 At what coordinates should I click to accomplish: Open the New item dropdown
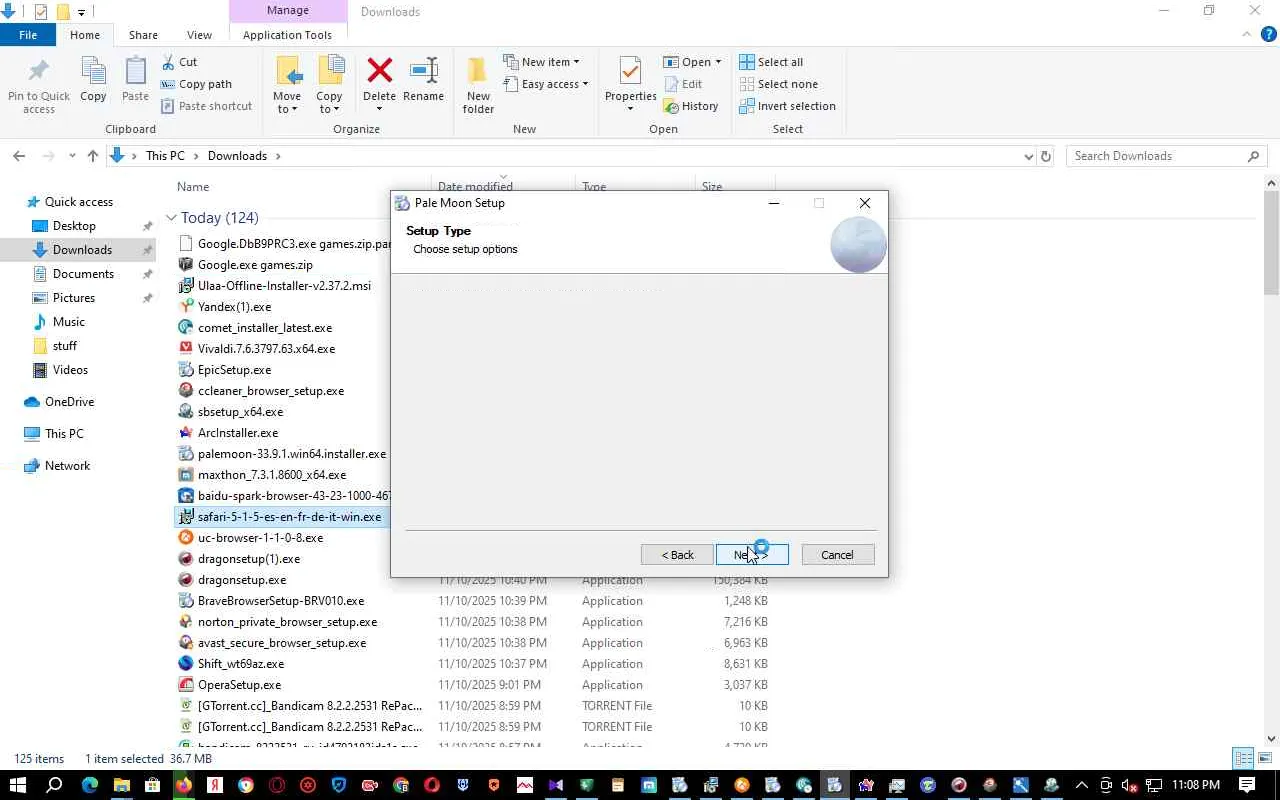pyautogui.click(x=541, y=62)
